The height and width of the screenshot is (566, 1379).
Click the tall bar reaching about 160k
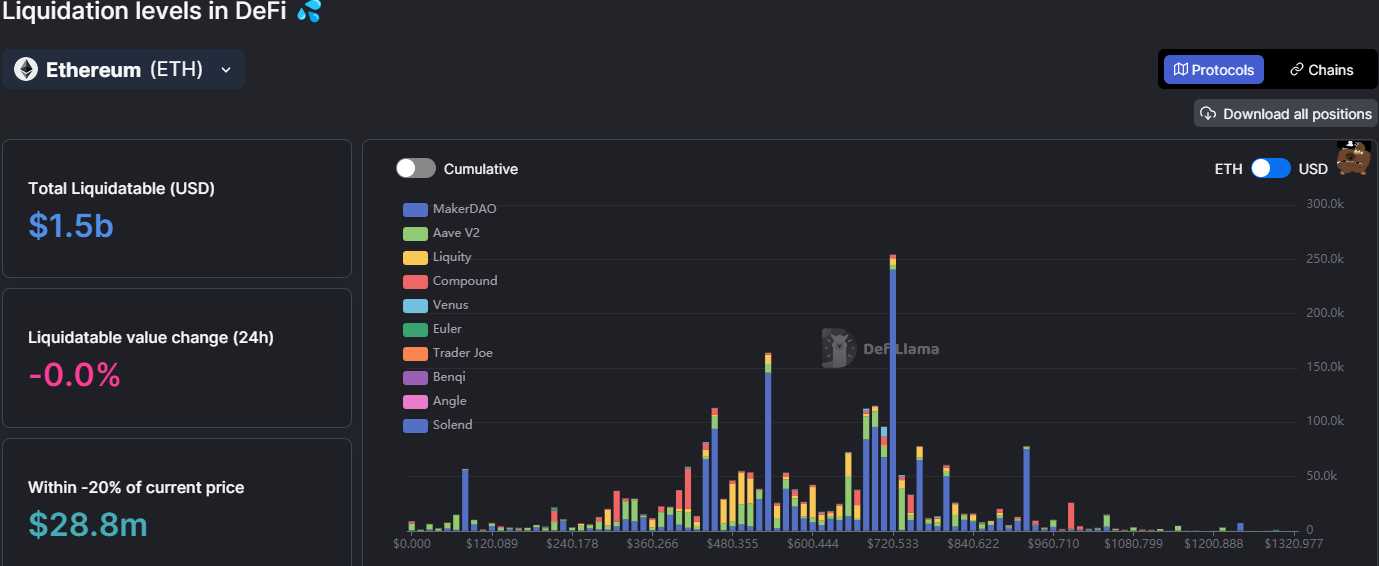(768, 441)
